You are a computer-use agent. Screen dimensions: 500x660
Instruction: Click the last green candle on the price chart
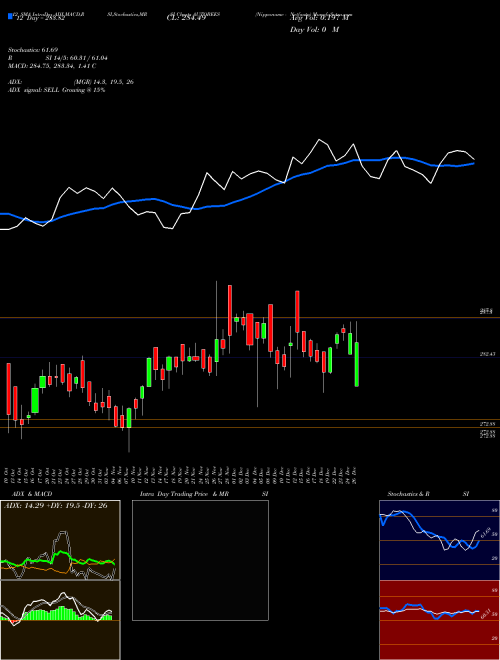[357, 365]
